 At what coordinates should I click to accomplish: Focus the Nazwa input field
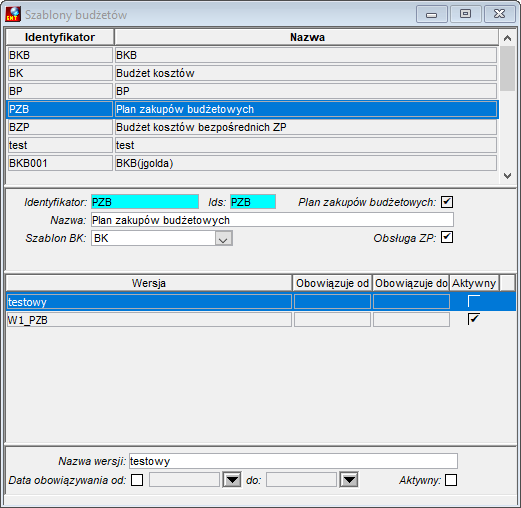coord(272,220)
